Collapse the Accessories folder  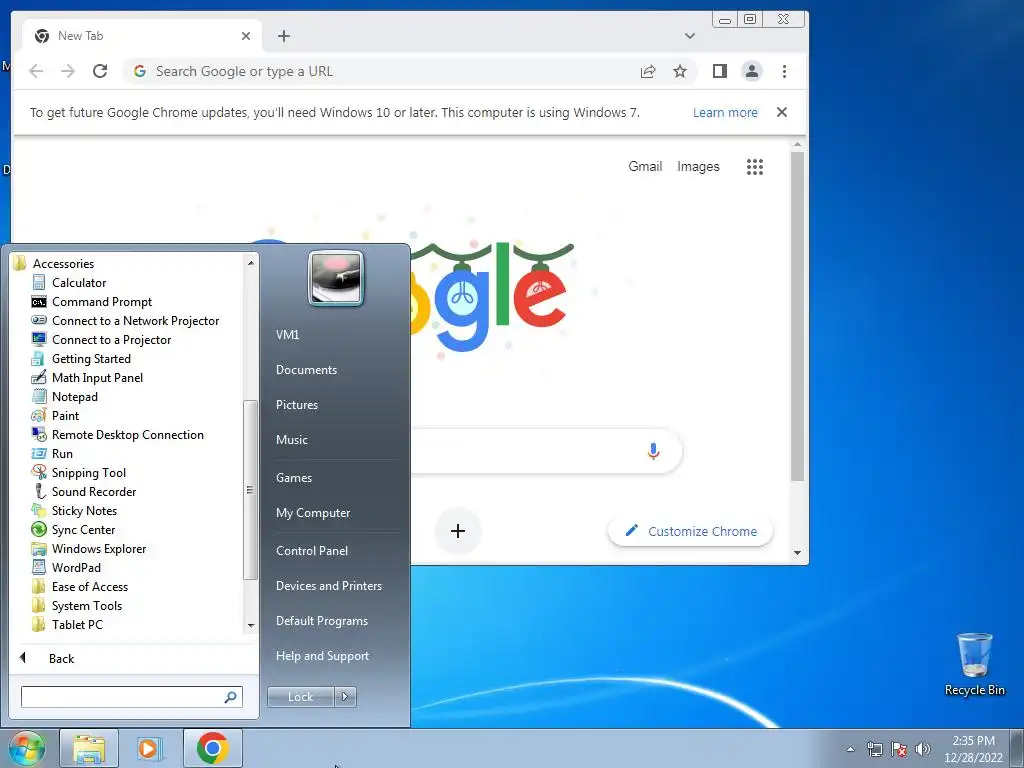click(x=63, y=264)
